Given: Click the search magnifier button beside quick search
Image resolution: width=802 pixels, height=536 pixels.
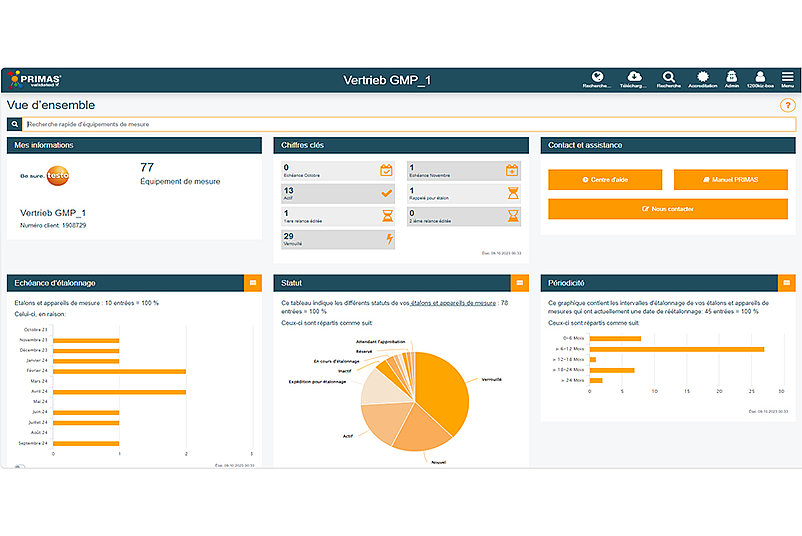Looking at the screenshot, I should [x=14, y=124].
